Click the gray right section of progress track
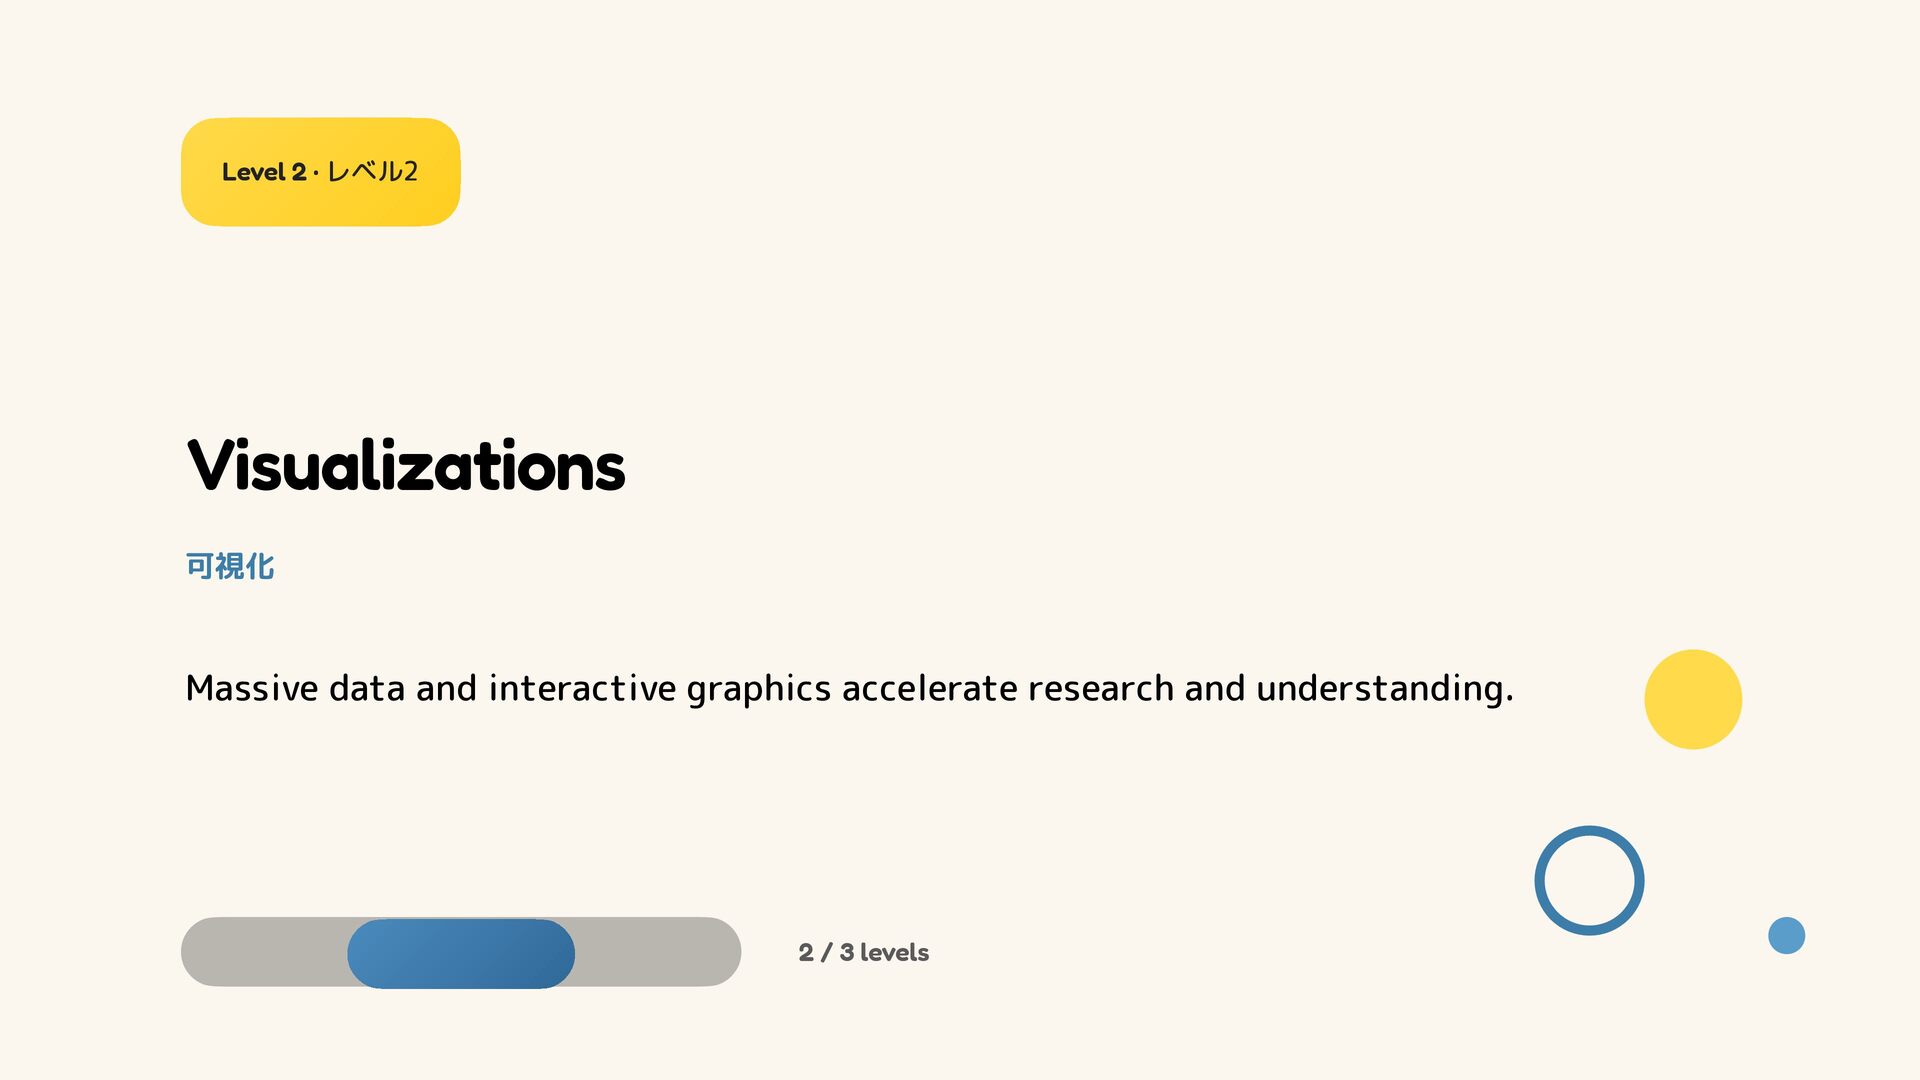Image resolution: width=1920 pixels, height=1080 pixels. [658, 952]
